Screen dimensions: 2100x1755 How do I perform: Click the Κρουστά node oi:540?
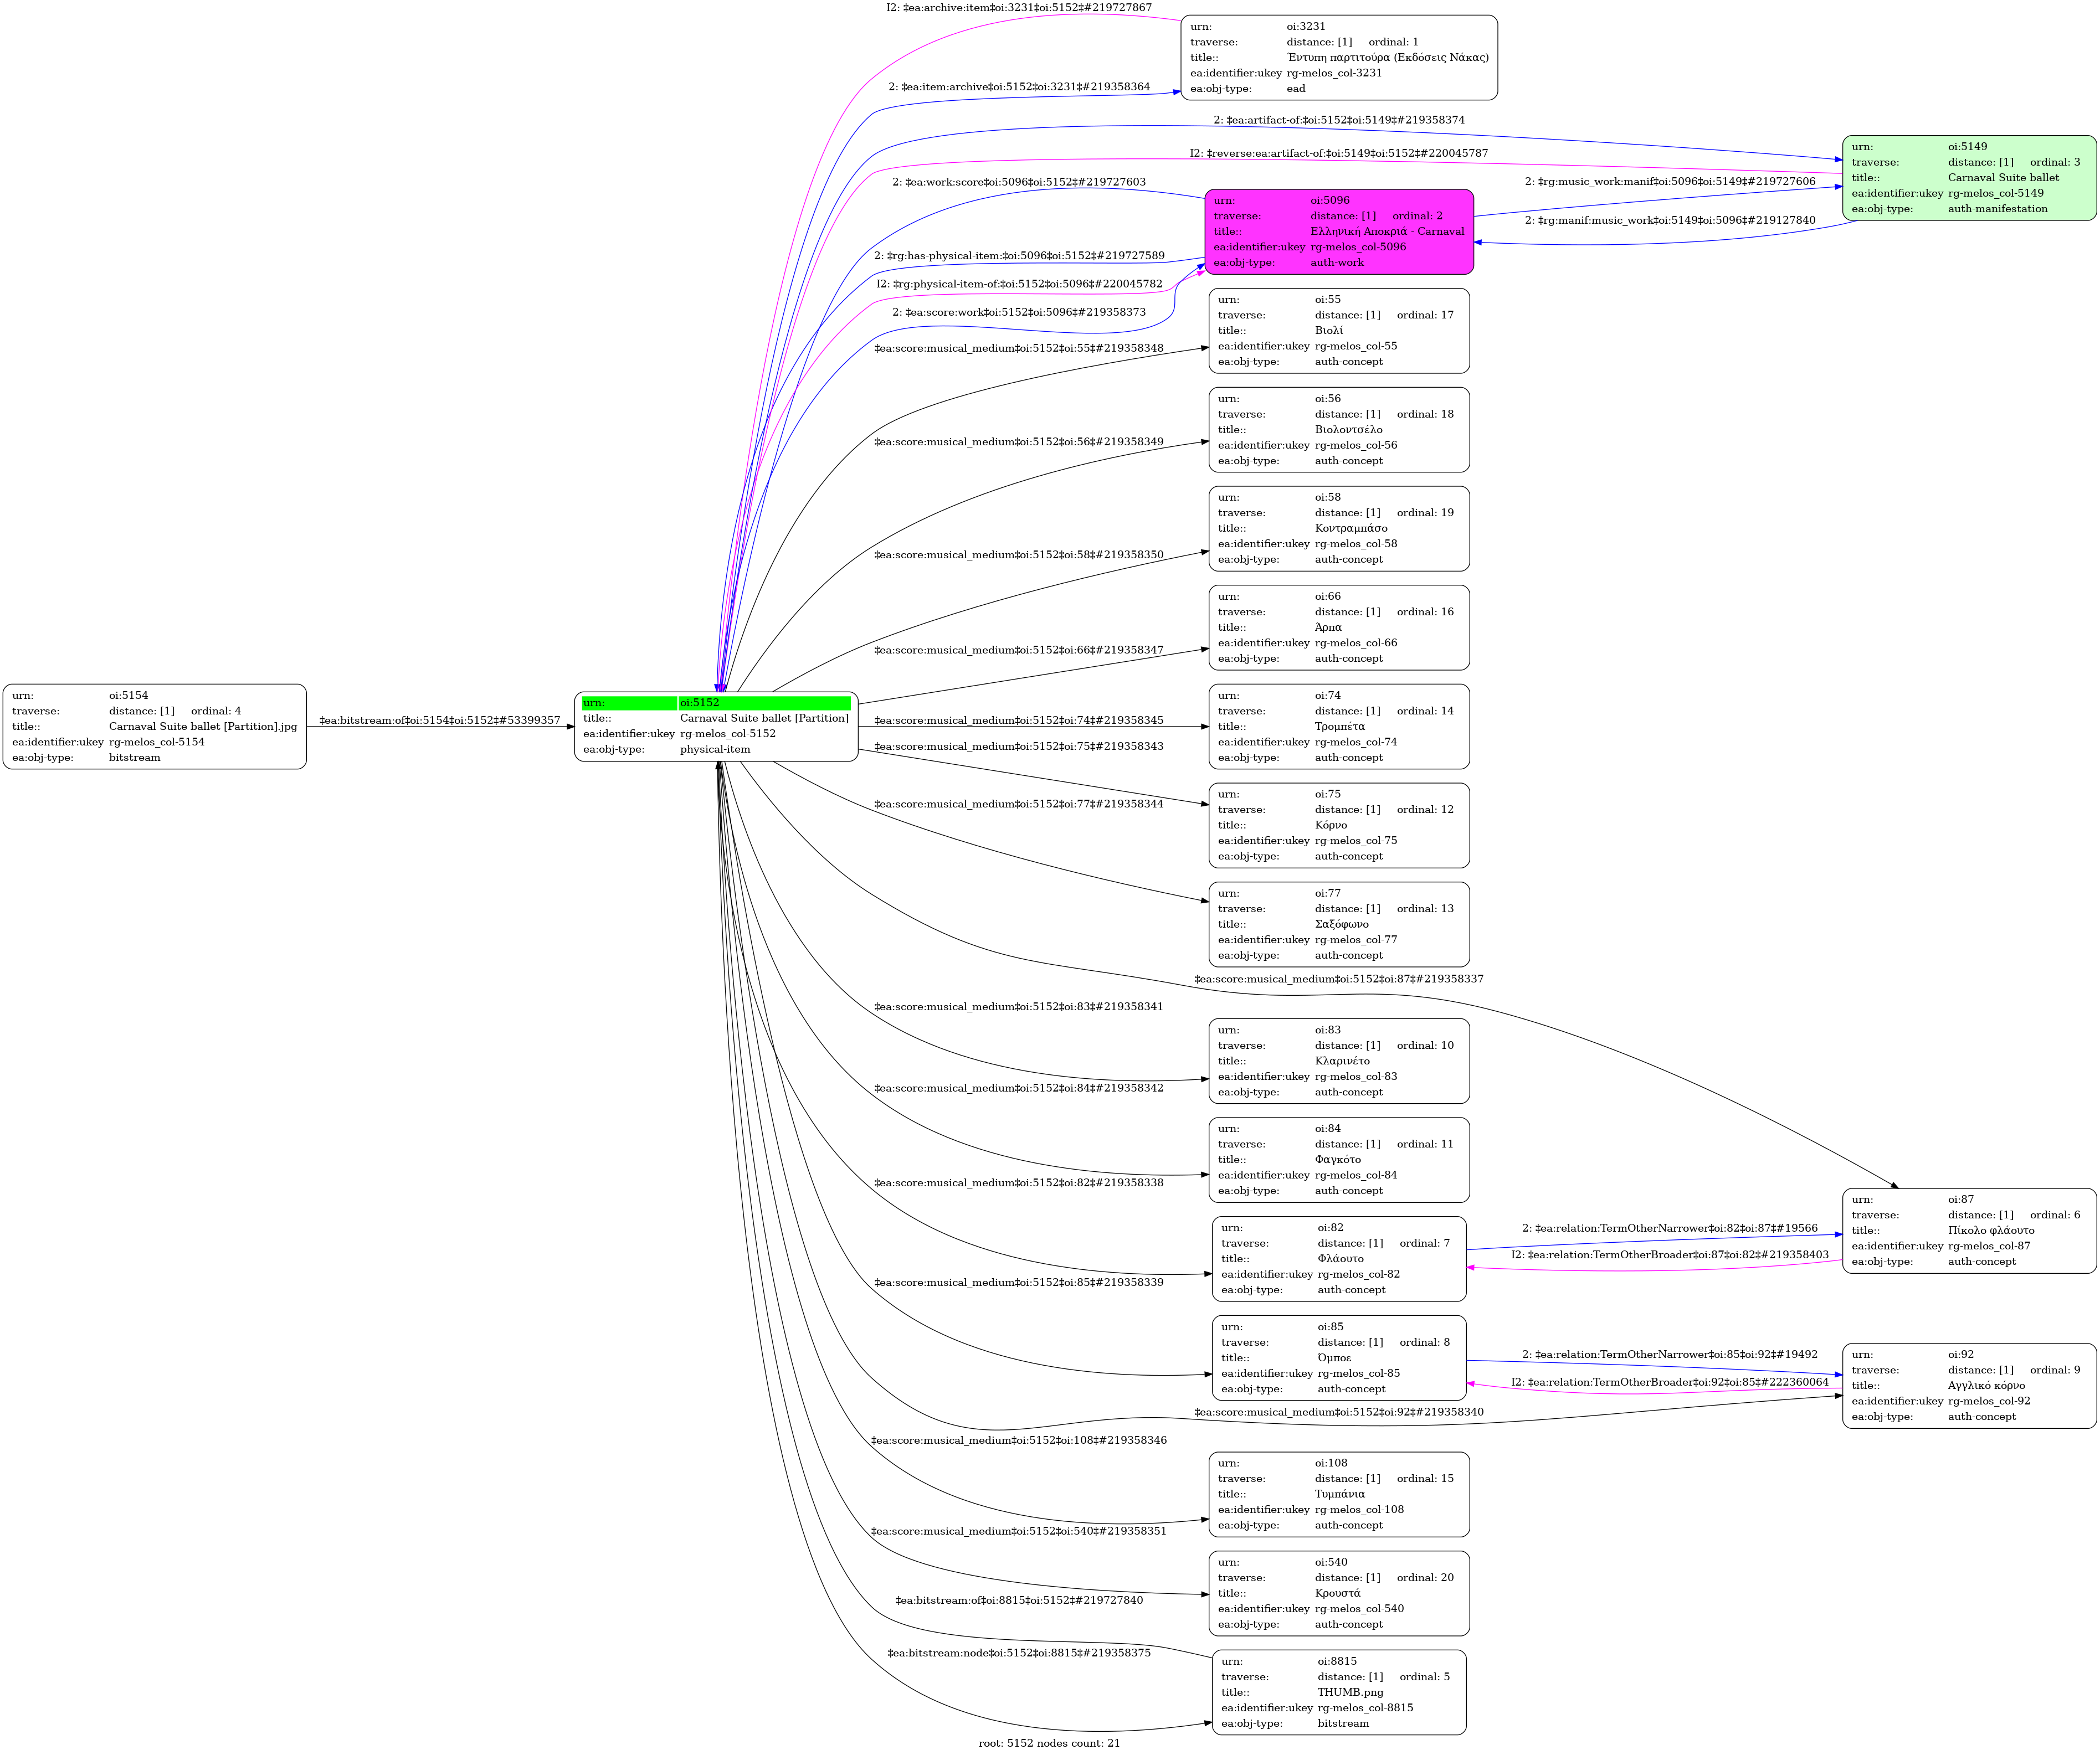click(x=1338, y=1593)
